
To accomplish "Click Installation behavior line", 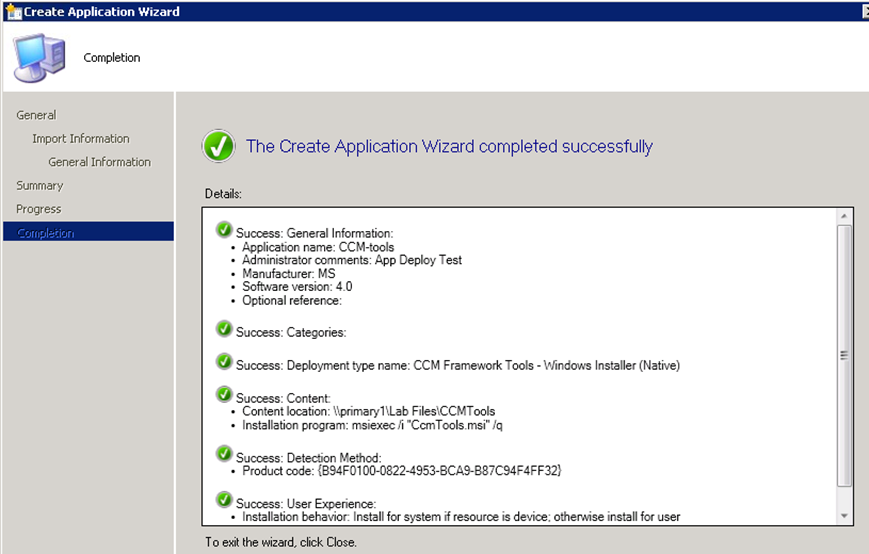I will pos(461,517).
